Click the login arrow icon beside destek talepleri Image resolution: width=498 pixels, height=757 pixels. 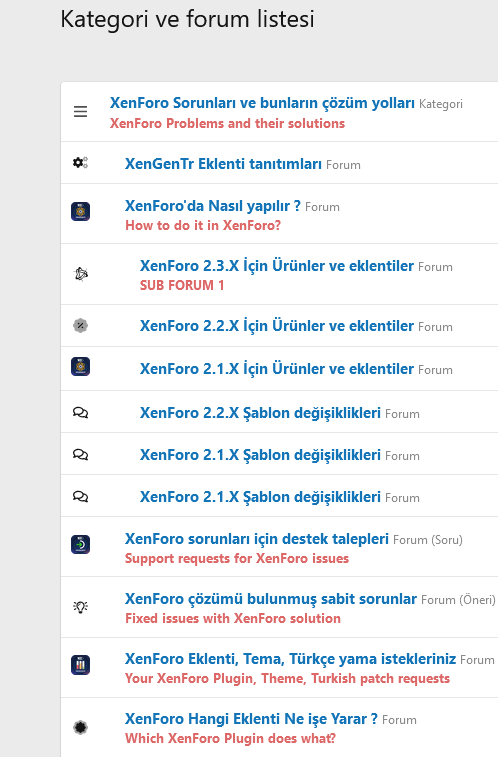coord(81,545)
